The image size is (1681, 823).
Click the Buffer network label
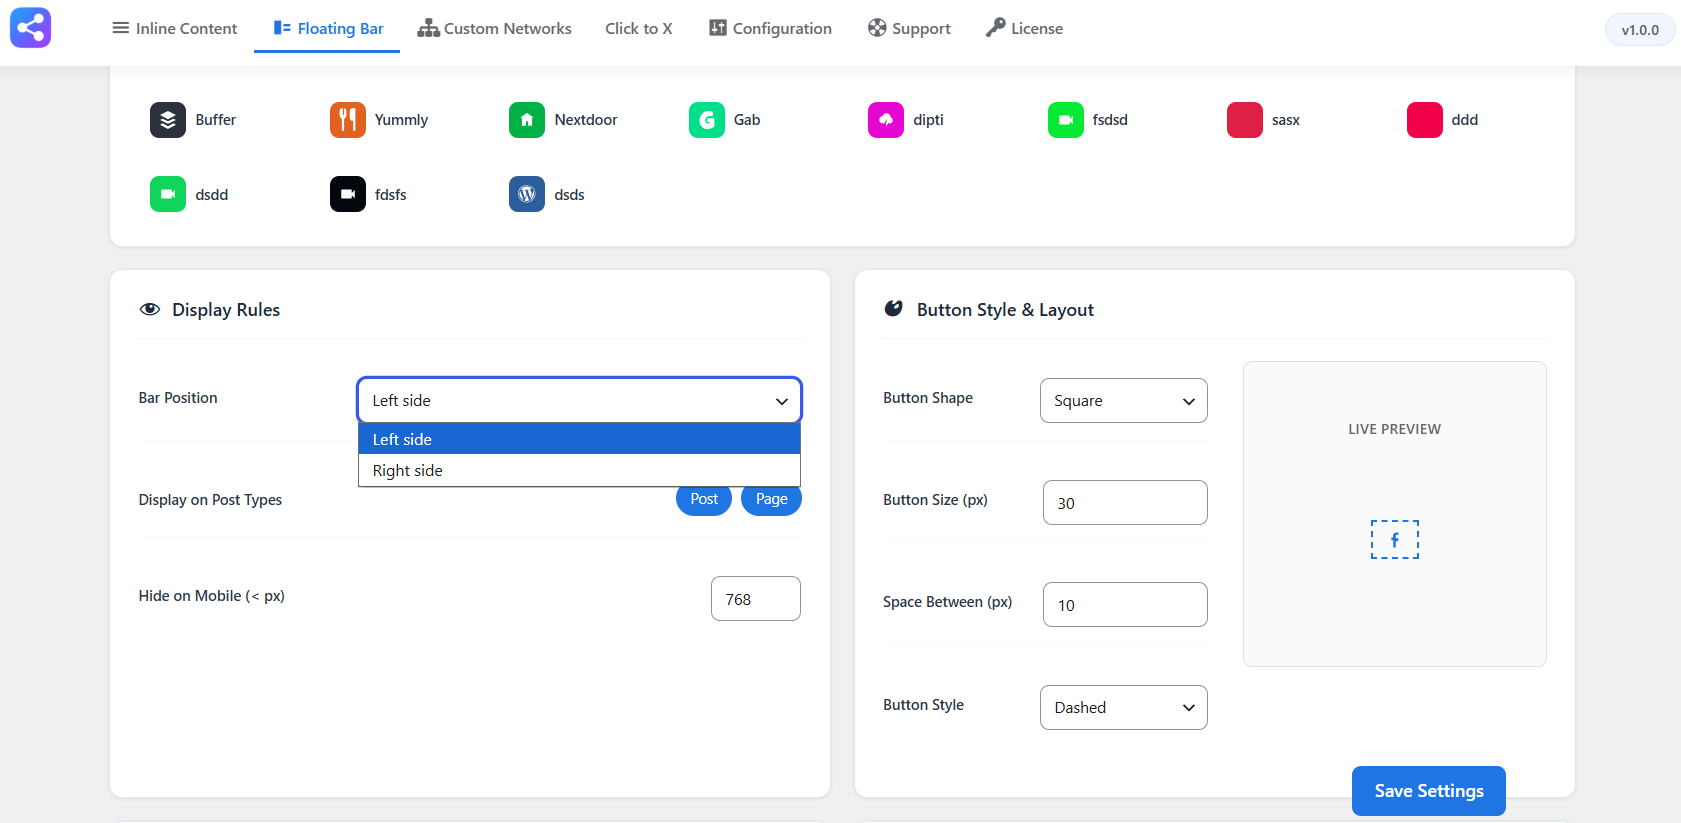pyautogui.click(x=216, y=120)
